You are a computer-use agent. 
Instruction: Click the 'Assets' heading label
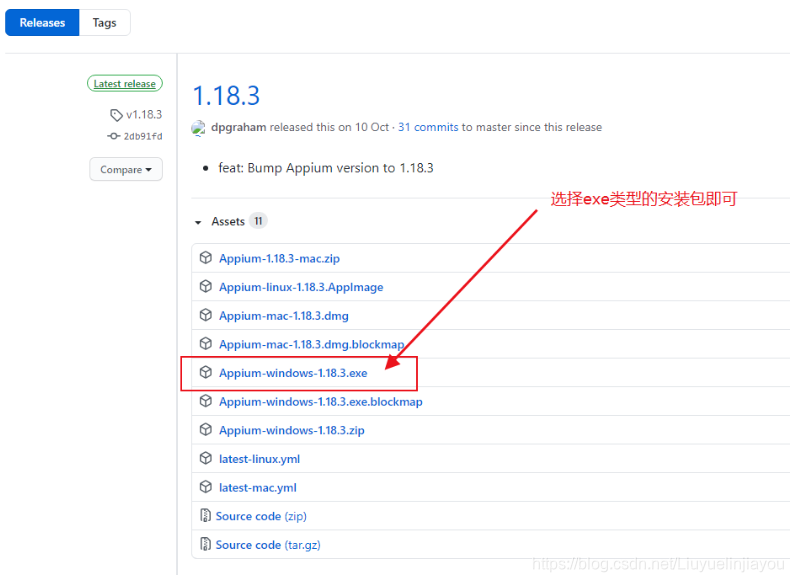coord(228,221)
